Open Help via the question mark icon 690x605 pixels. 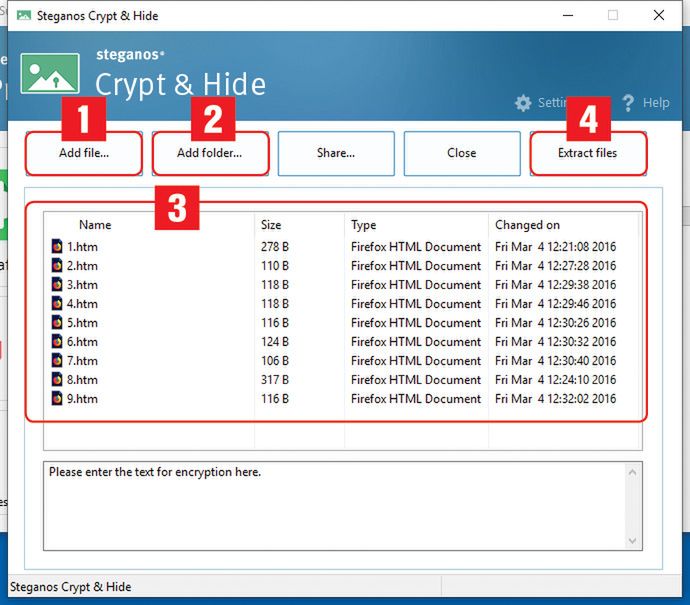[628, 103]
